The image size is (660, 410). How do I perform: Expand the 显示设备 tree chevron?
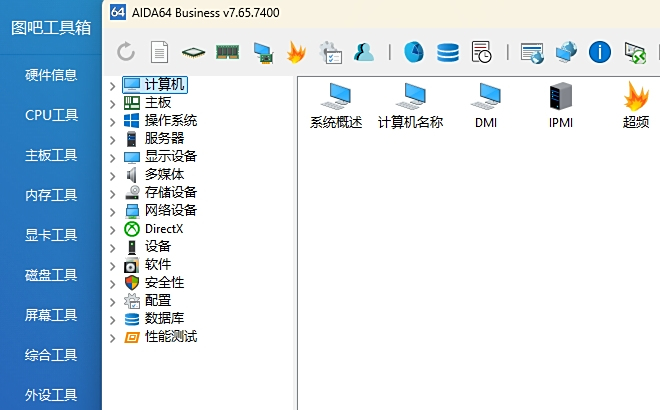(112, 158)
